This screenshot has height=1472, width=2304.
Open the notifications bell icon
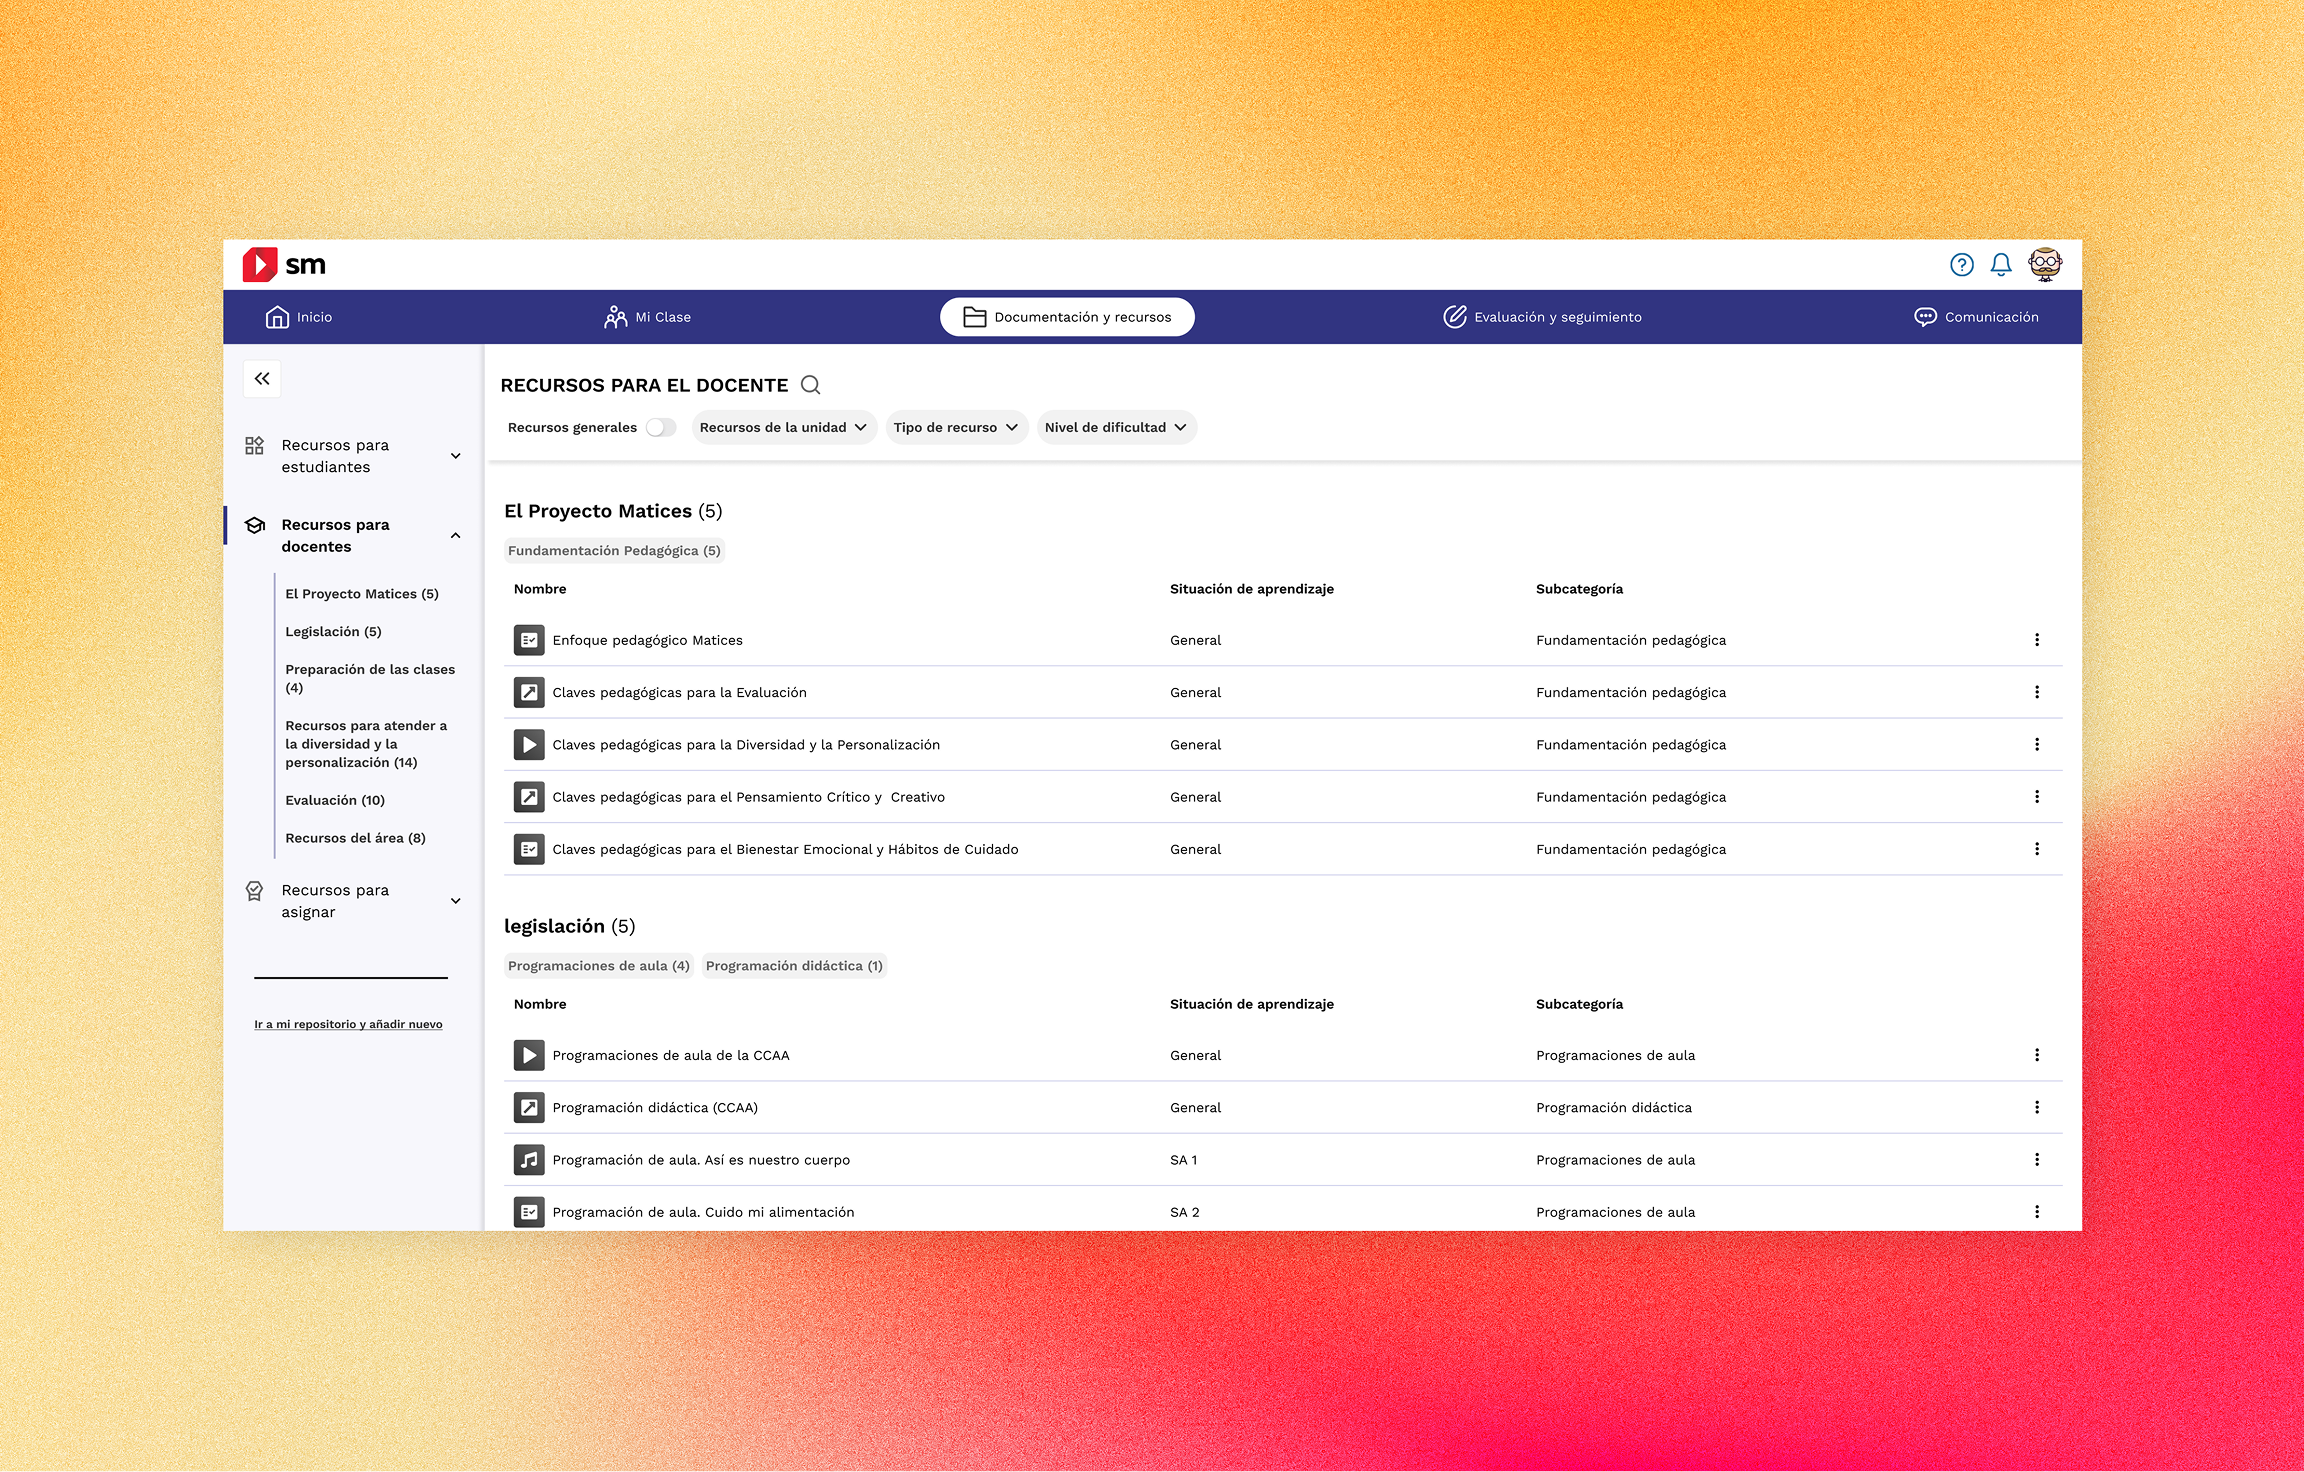[2002, 264]
